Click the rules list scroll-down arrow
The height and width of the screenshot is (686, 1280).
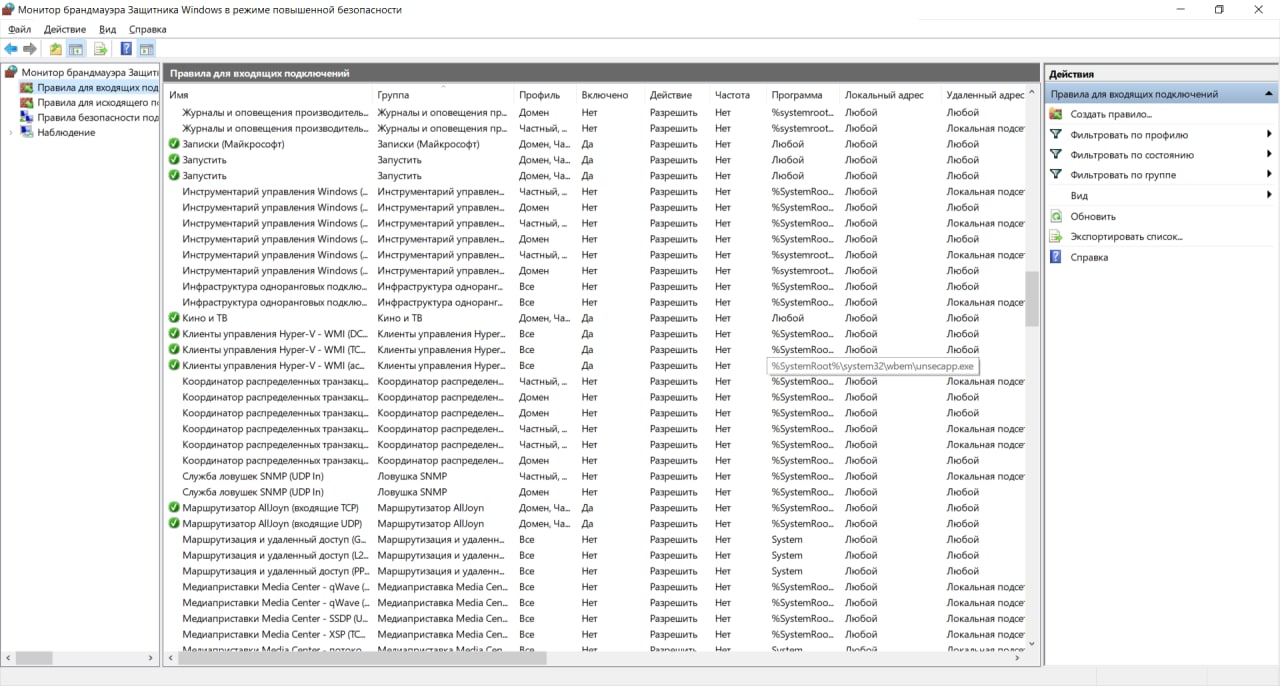[1032, 644]
